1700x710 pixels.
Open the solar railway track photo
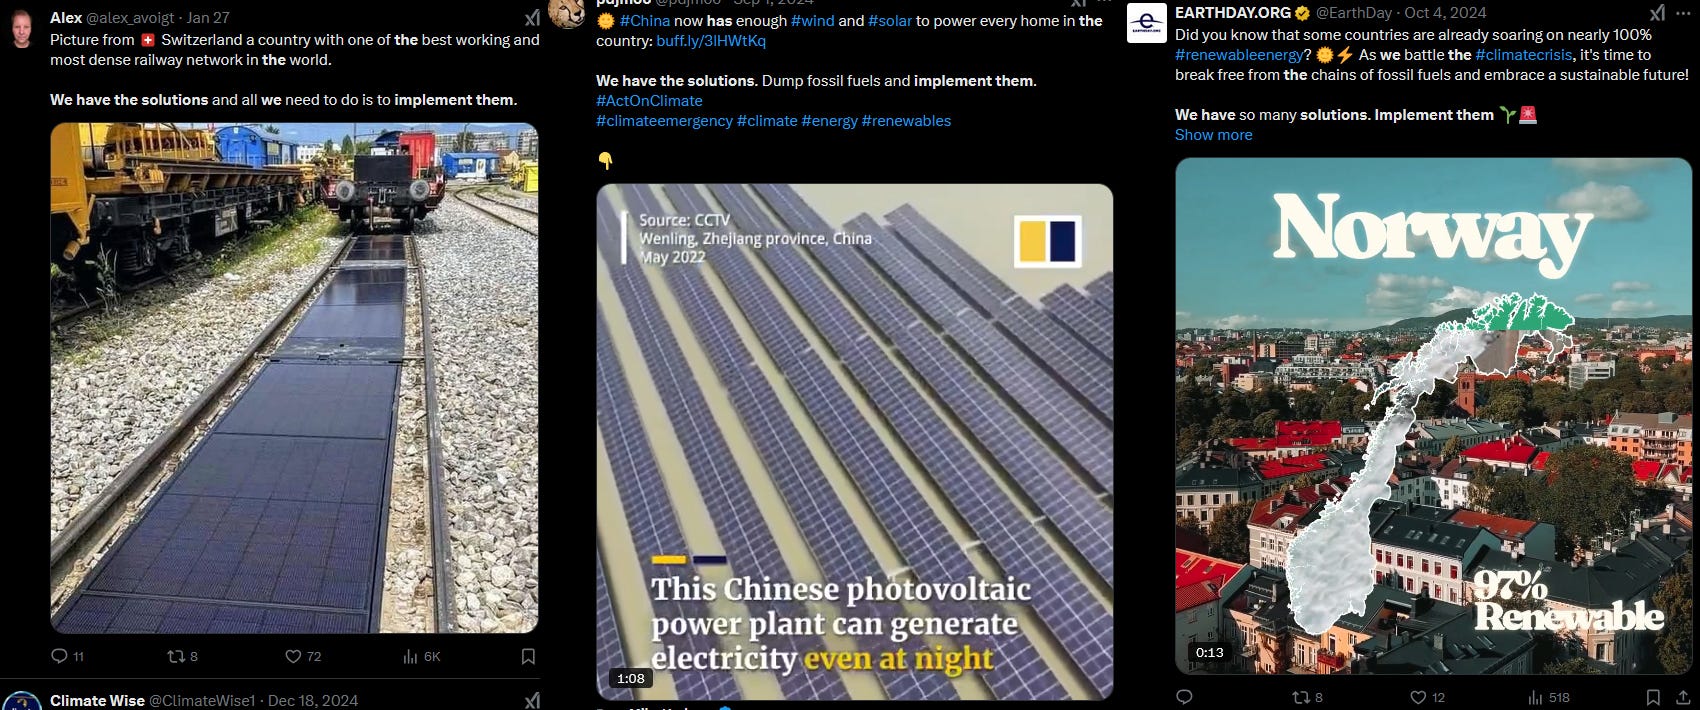click(x=294, y=378)
